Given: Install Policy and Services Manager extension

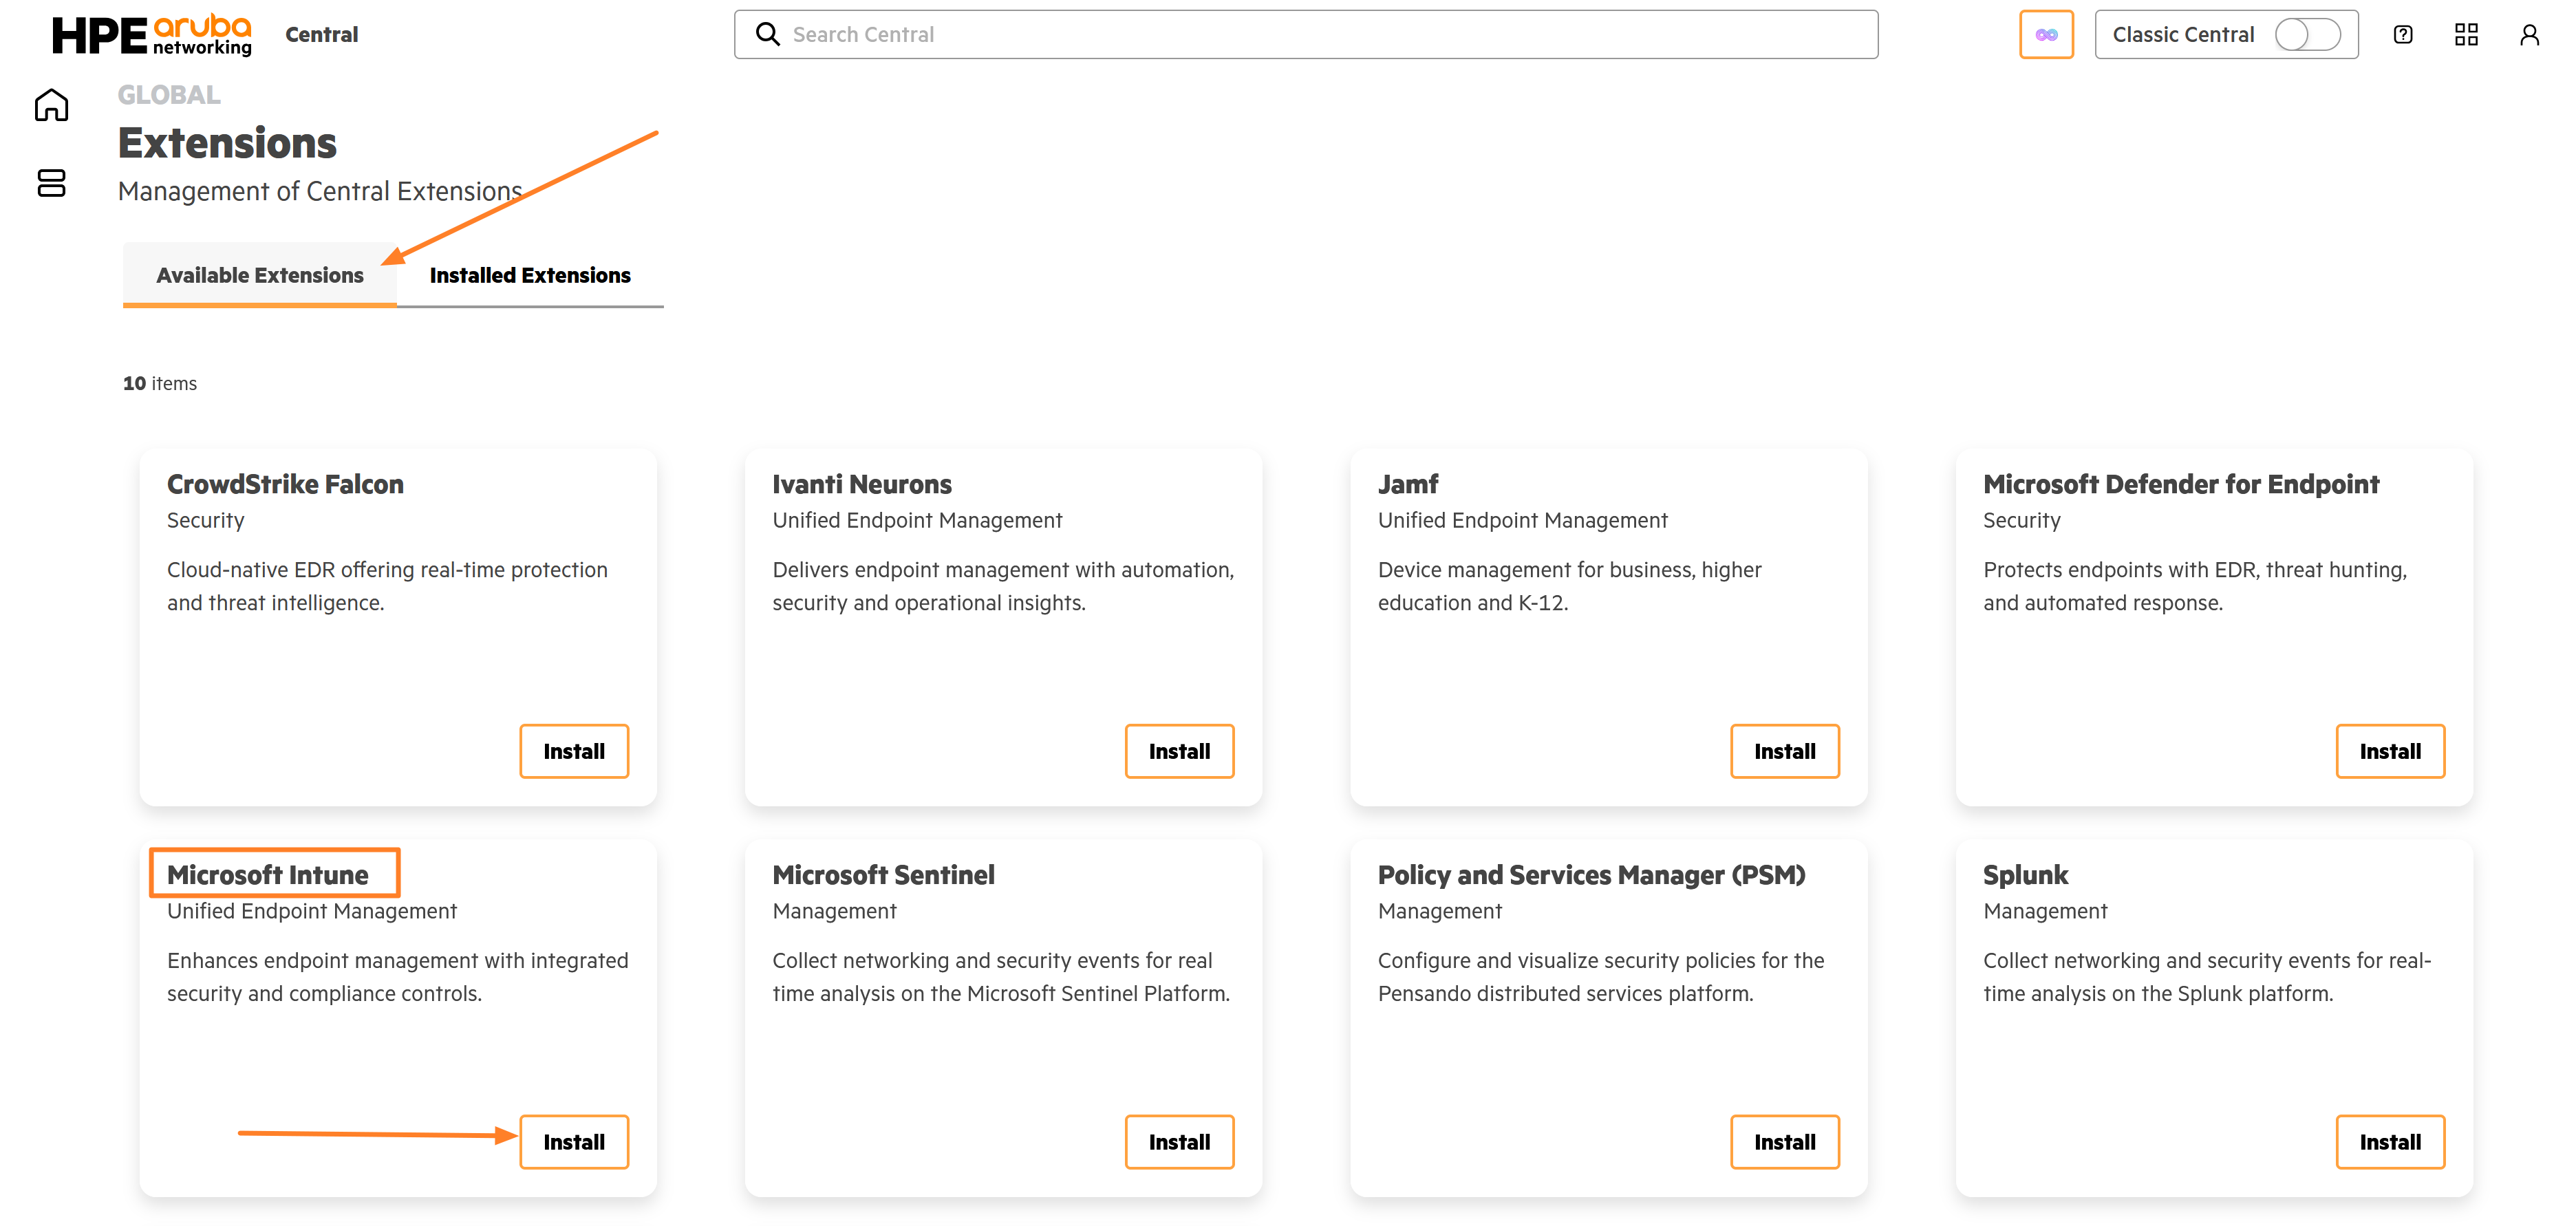Looking at the screenshot, I should 1785,1142.
